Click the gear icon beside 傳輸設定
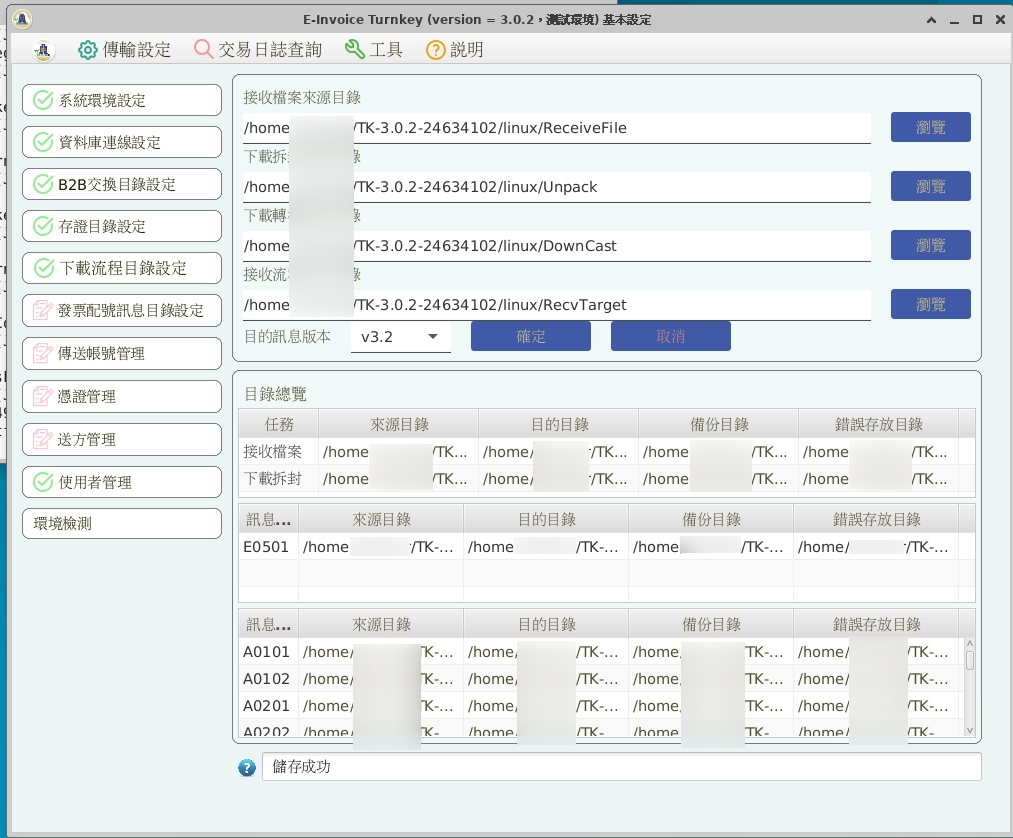Viewport: 1013px width, 838px height. pos(88,50)
